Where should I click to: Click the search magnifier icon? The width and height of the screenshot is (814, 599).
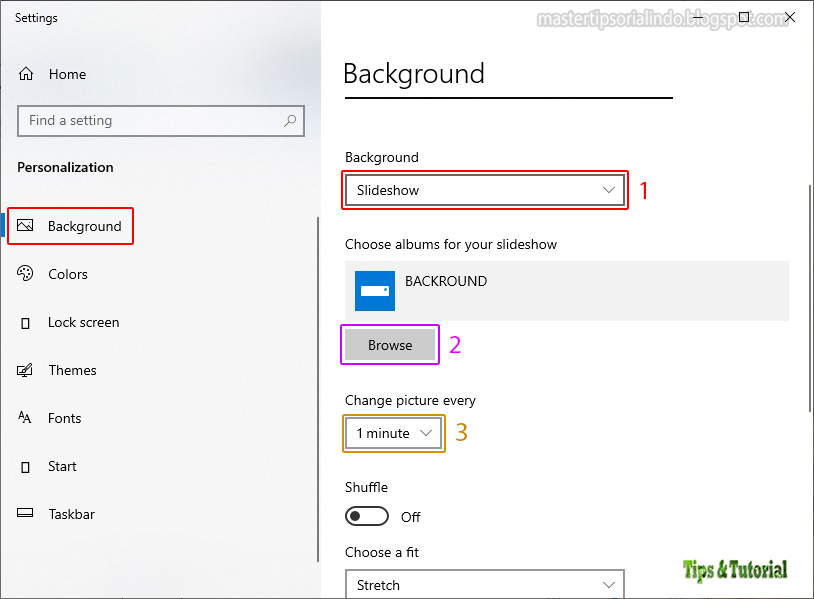tap(290, 121)
